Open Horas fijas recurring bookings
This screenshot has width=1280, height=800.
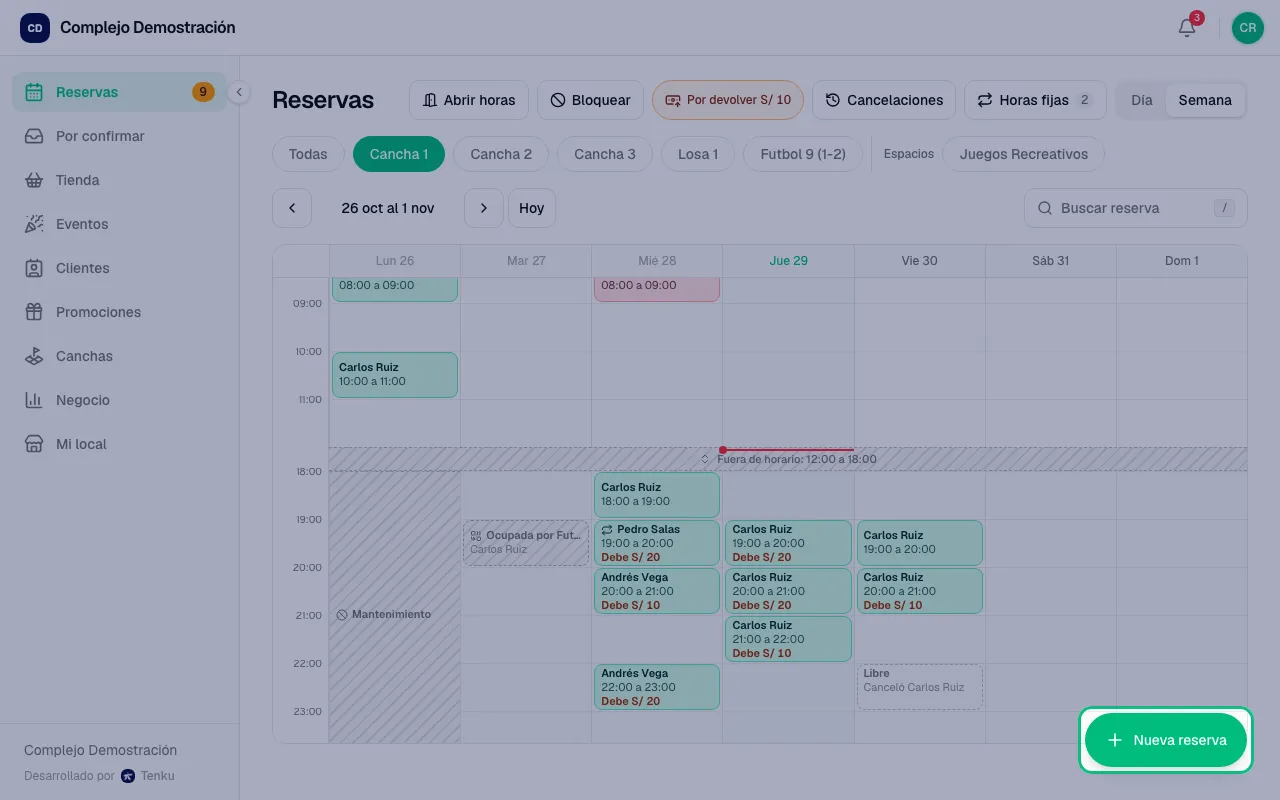(x=1035, y=100)
